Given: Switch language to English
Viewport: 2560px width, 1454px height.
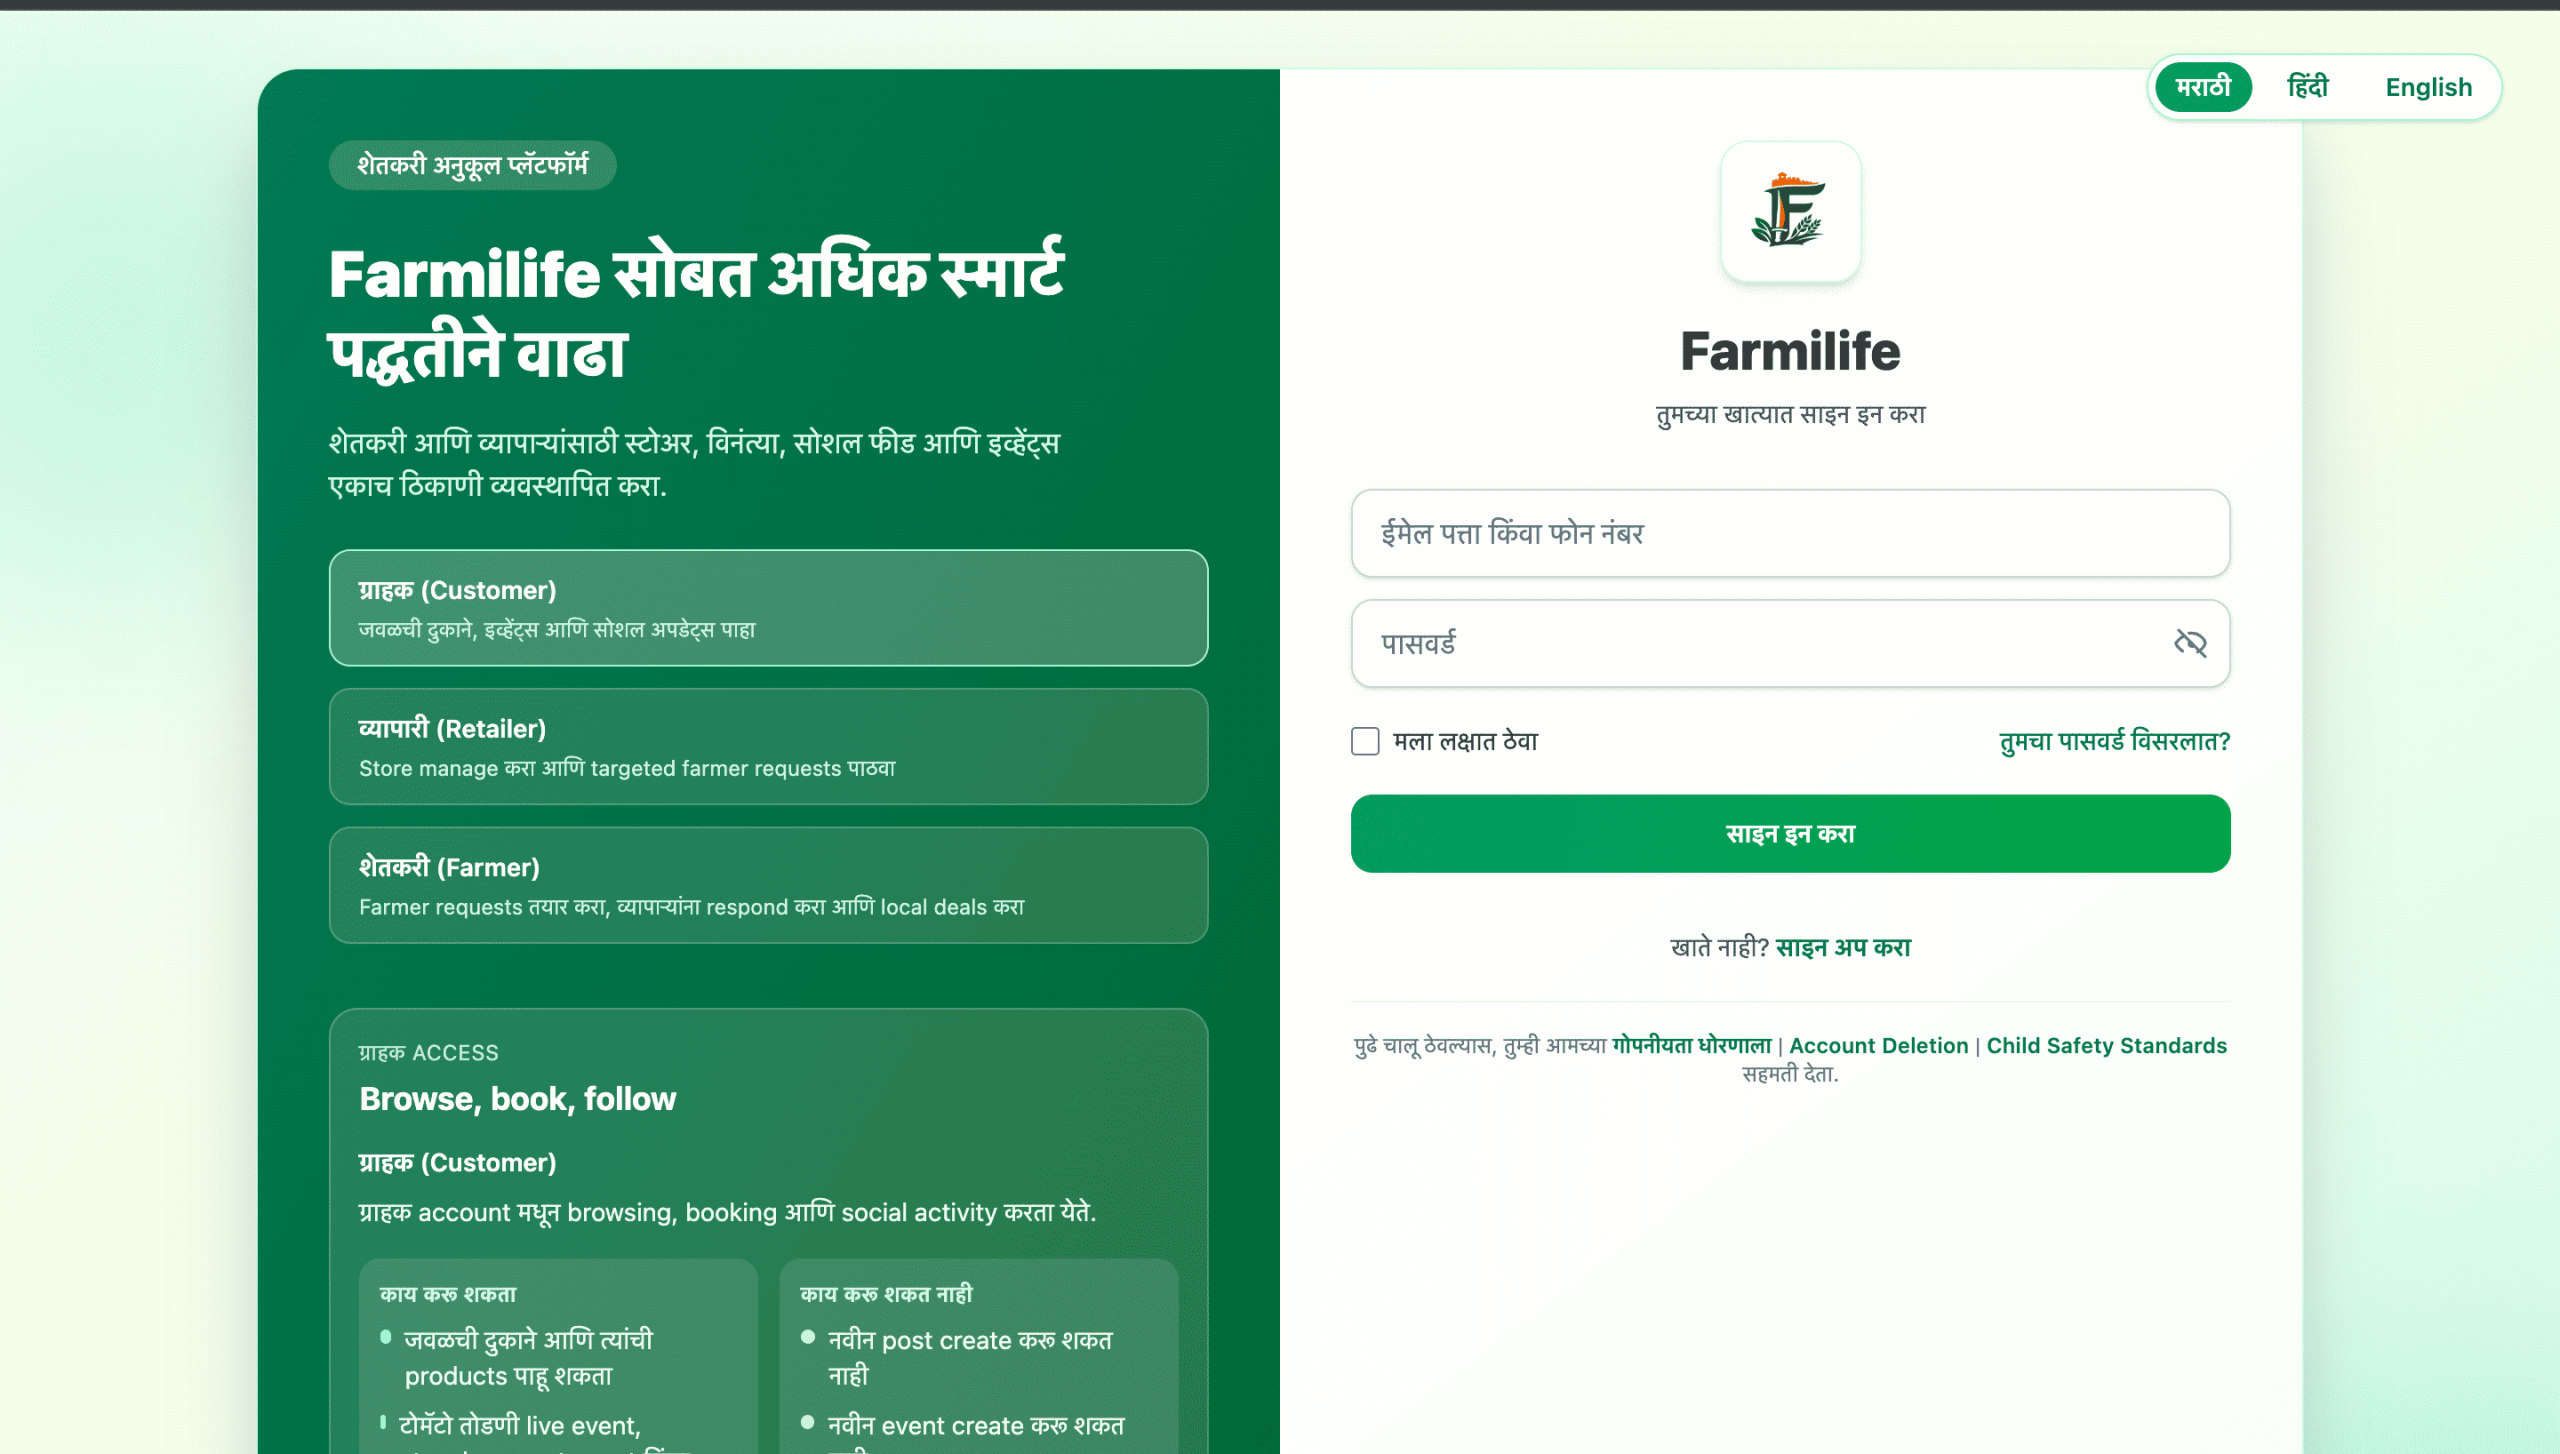Looking at the screenshot, I should coord(2428,87).
